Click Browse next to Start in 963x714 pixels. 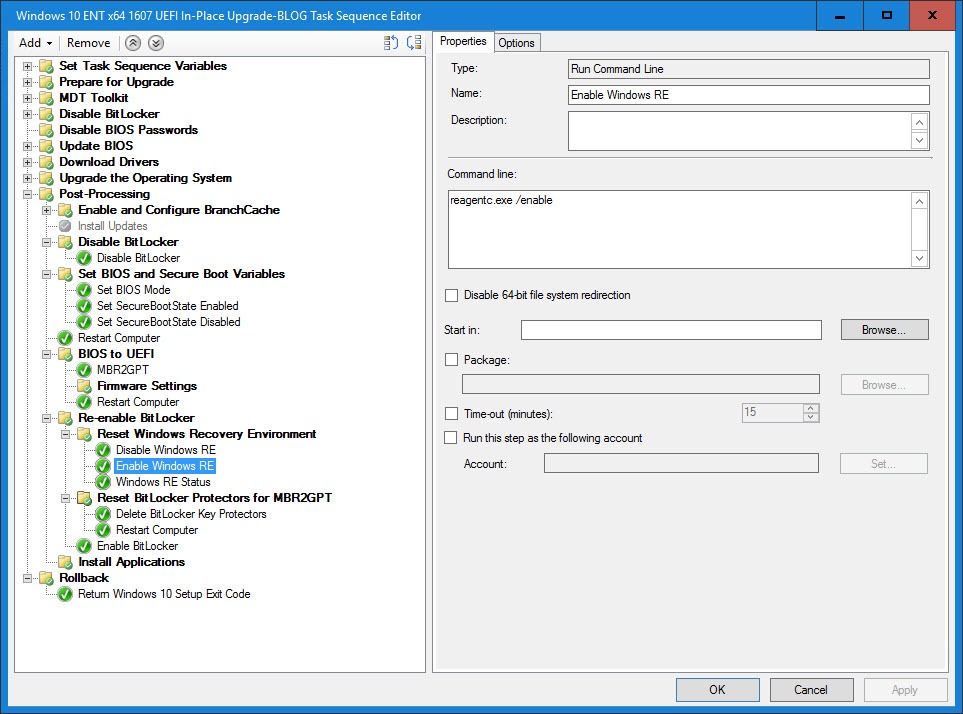click(884, 330)
